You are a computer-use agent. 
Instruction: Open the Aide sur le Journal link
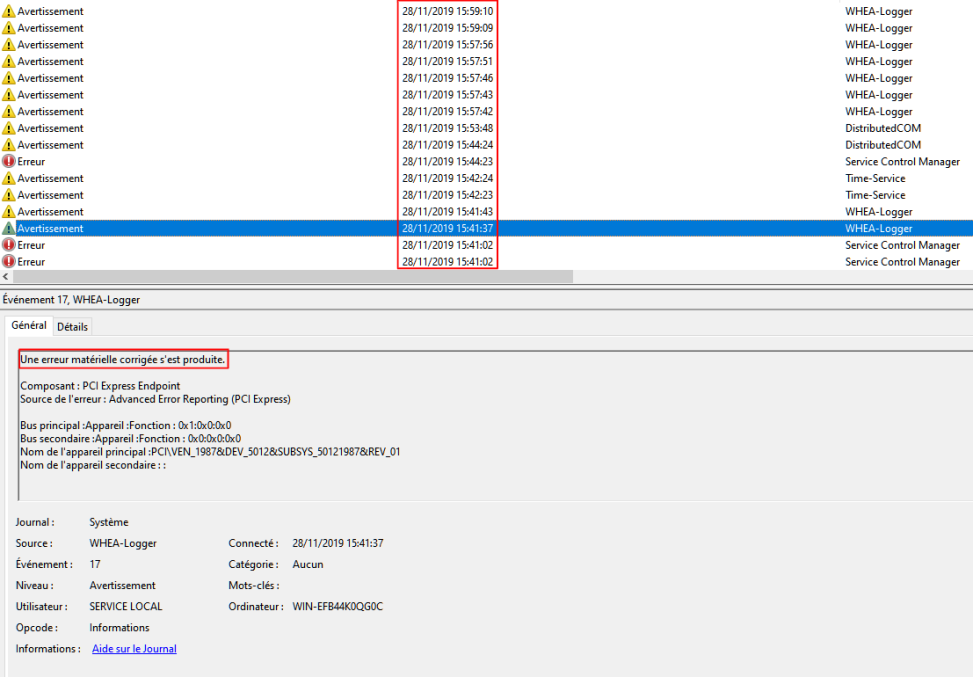click(134, 648)
